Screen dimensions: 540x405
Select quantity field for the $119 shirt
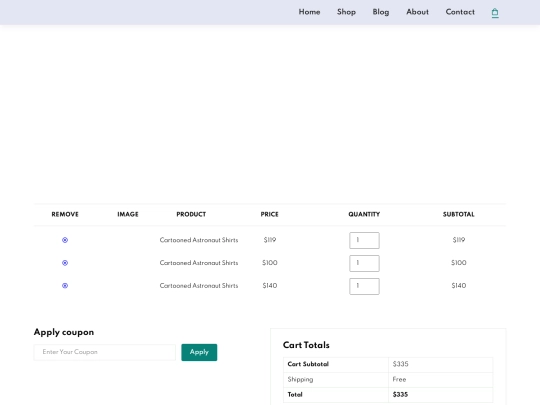click(x=364, y=240)
